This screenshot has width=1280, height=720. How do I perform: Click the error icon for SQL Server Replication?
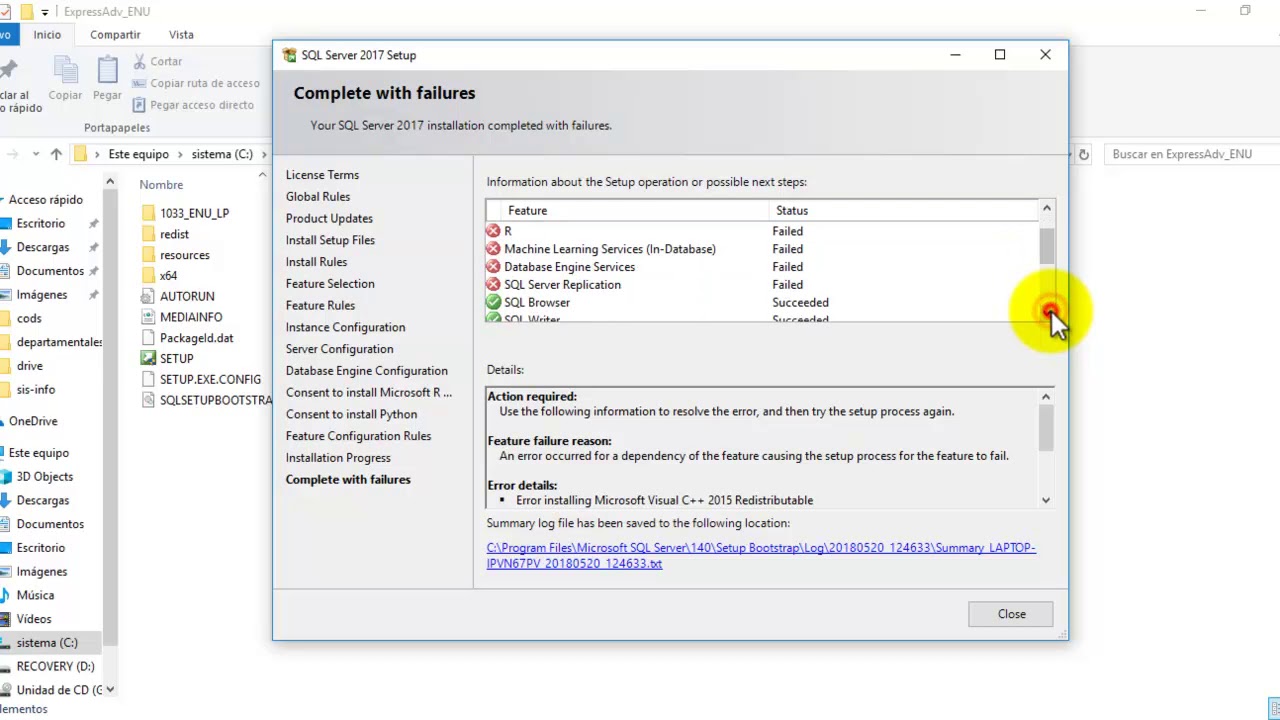click(x=493, y=285)
